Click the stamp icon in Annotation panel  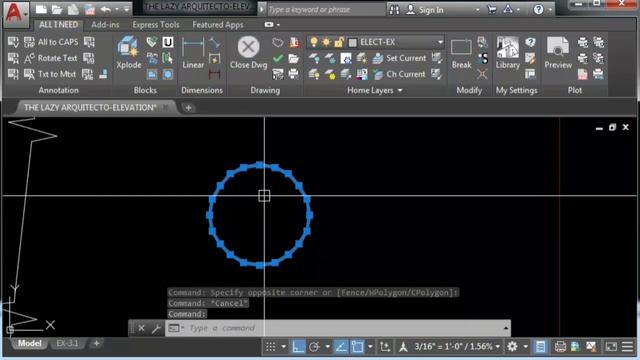click(104, 74)
